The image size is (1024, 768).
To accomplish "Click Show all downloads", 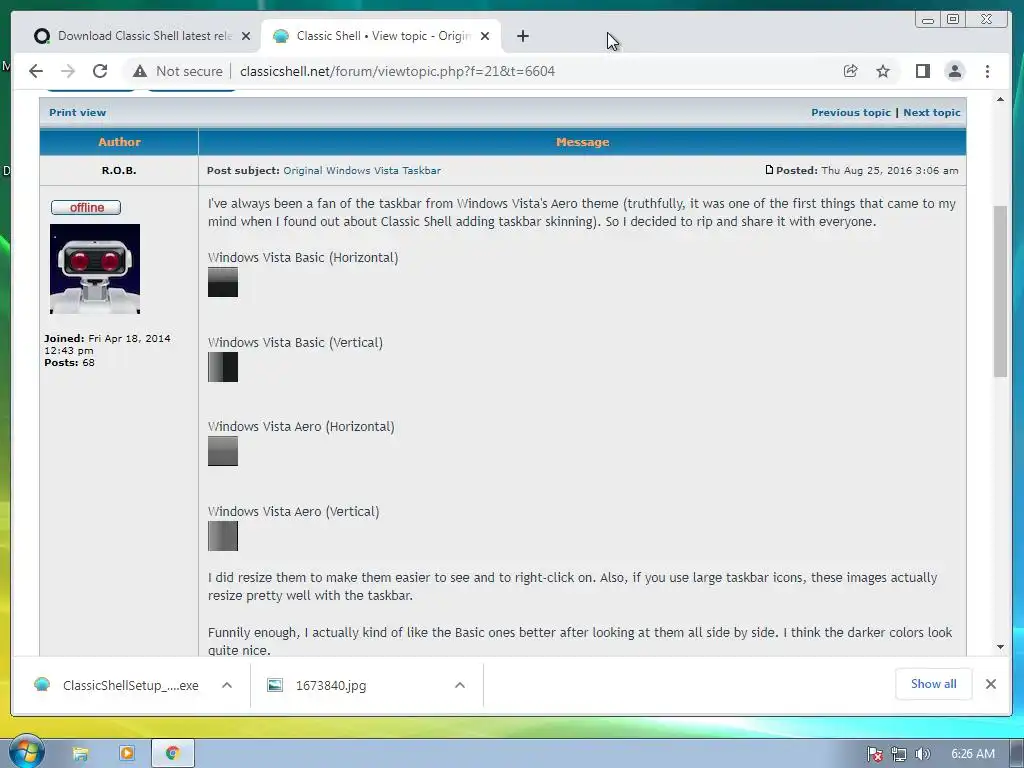I will 933,684.
